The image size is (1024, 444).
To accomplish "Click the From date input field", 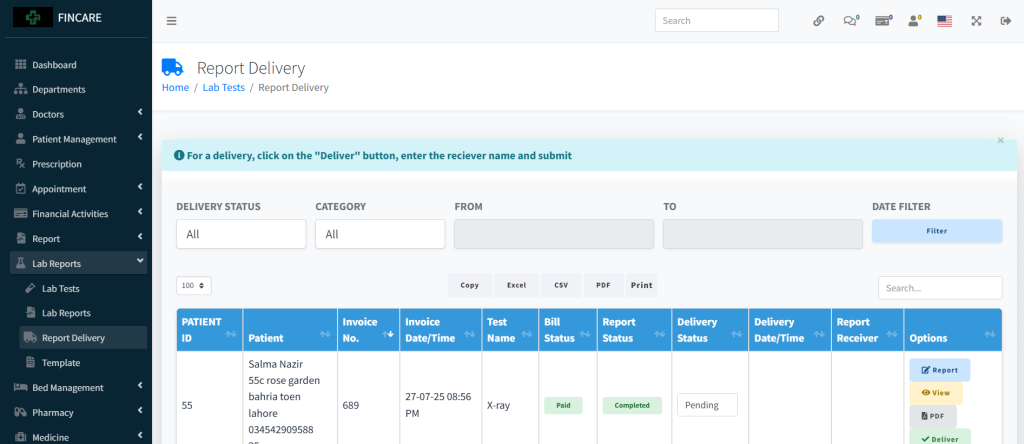I will pyautogui.click(x=553, y=234).
